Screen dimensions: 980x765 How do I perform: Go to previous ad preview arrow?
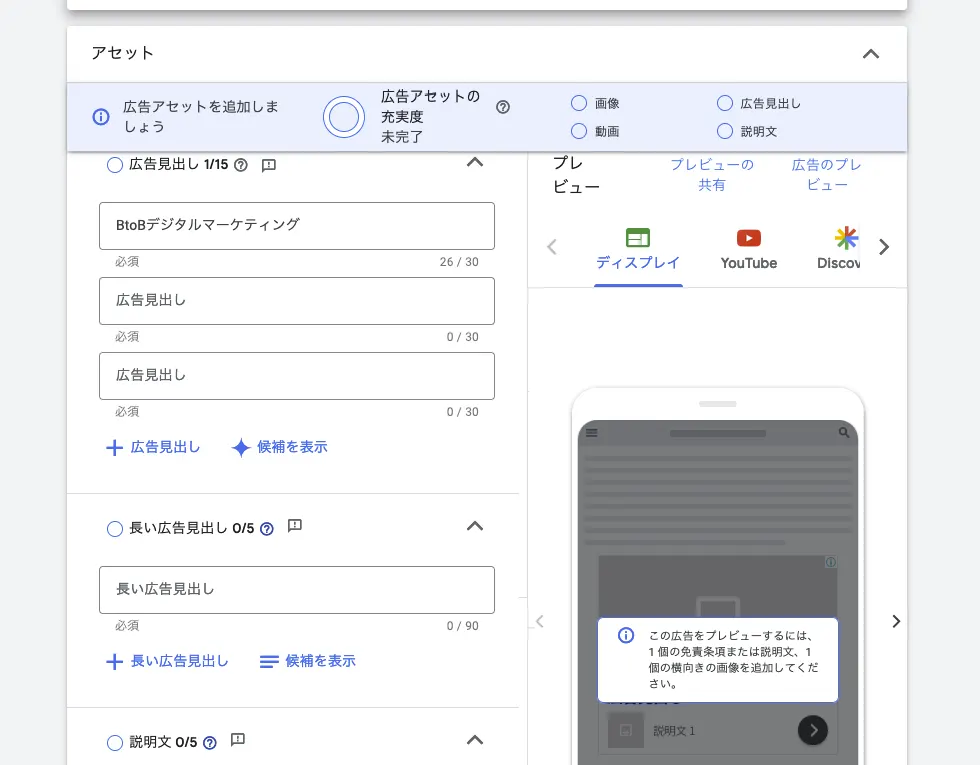[x=540, y=621]
